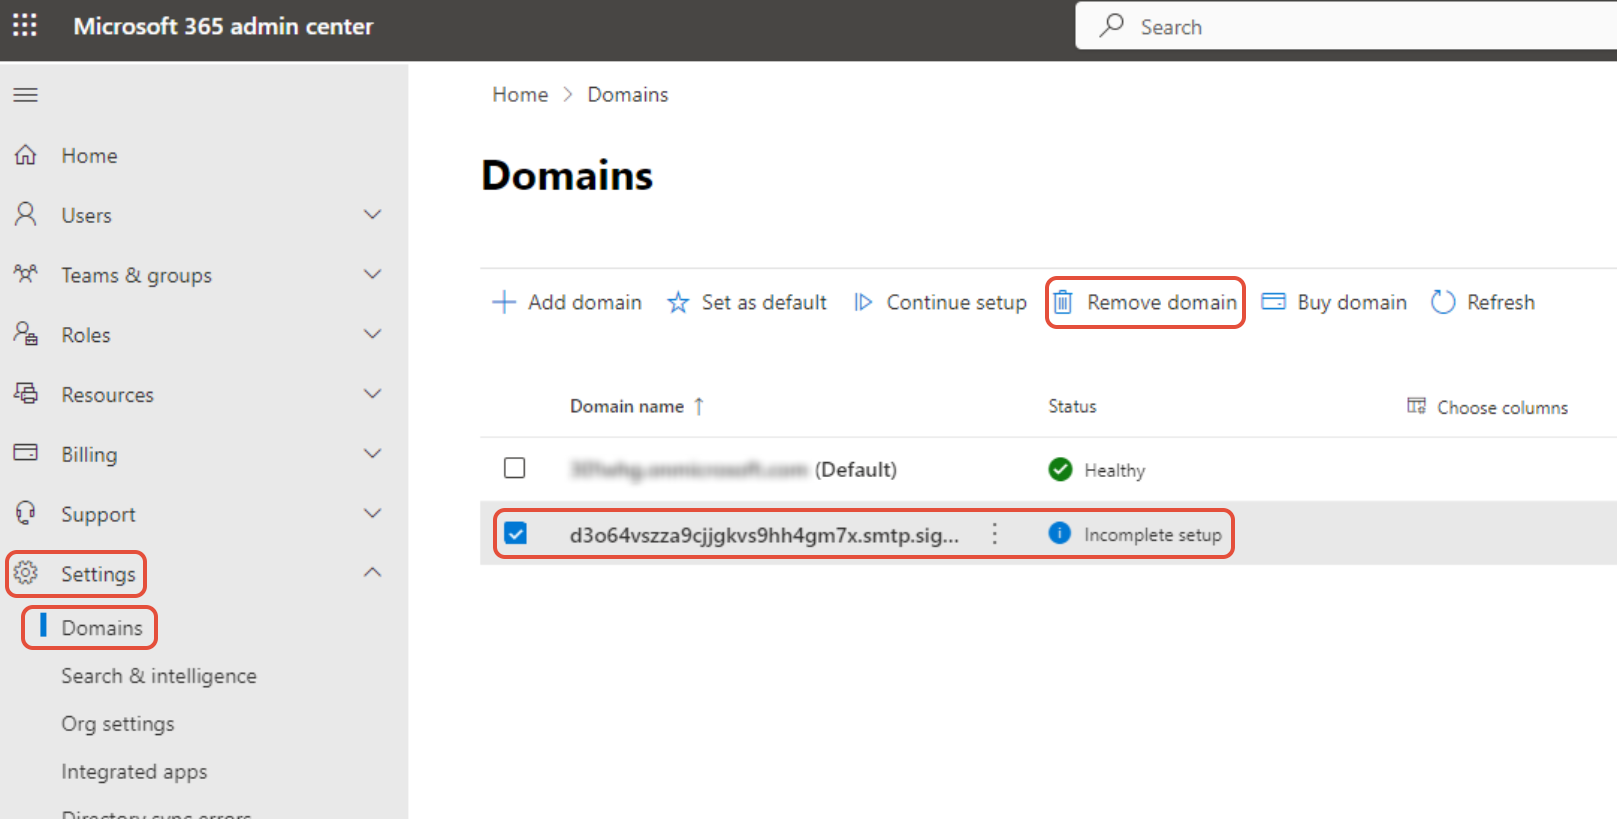Viewport: 1617px width, 819px height.
Task: Expand the Support section chevron
Action: 373,513
